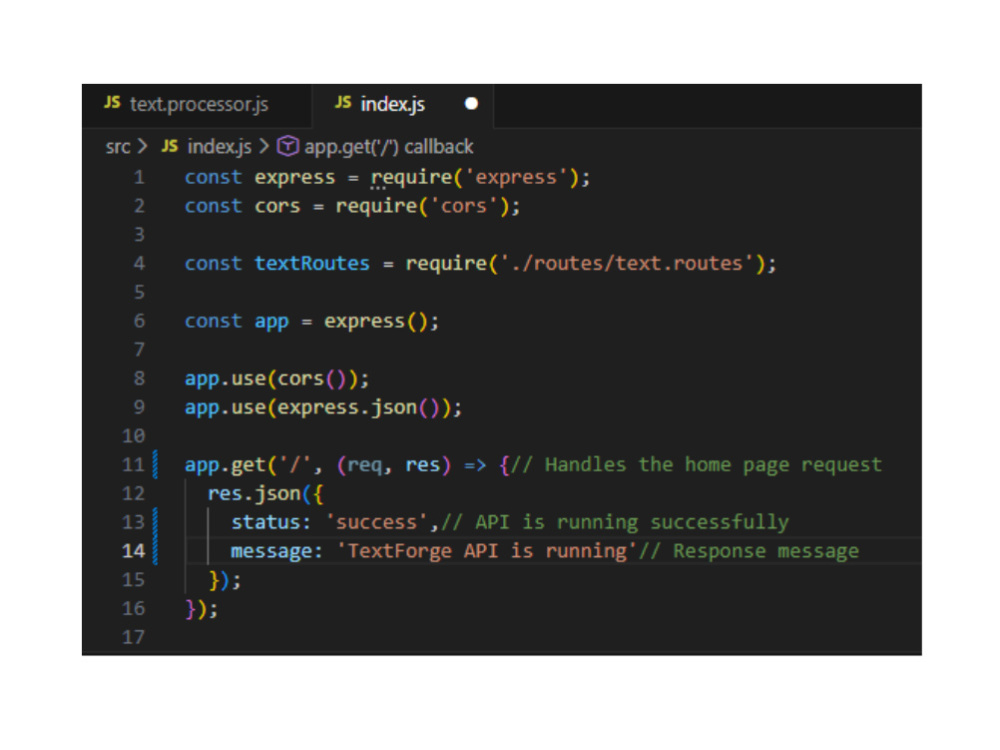Click line number 17 in the gutter
Screen dimensions: 1000x750
133,636
